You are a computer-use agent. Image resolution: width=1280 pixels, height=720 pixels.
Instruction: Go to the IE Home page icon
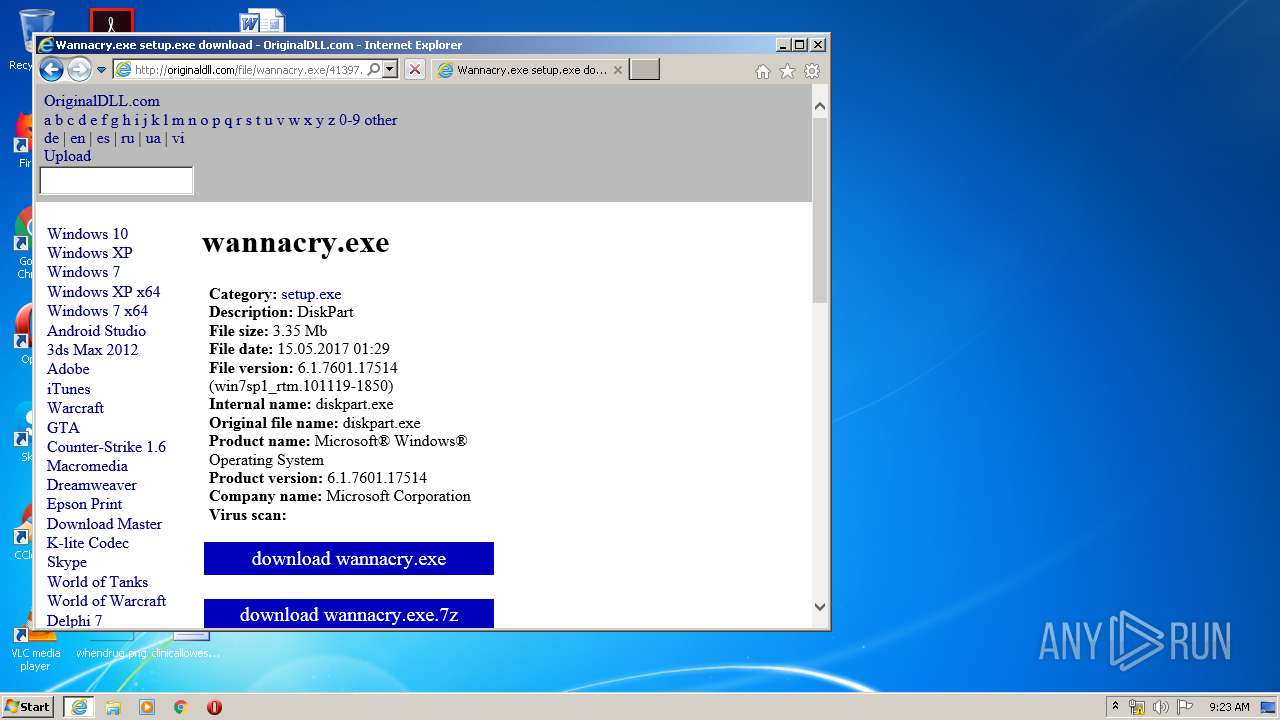coord(763,71)
